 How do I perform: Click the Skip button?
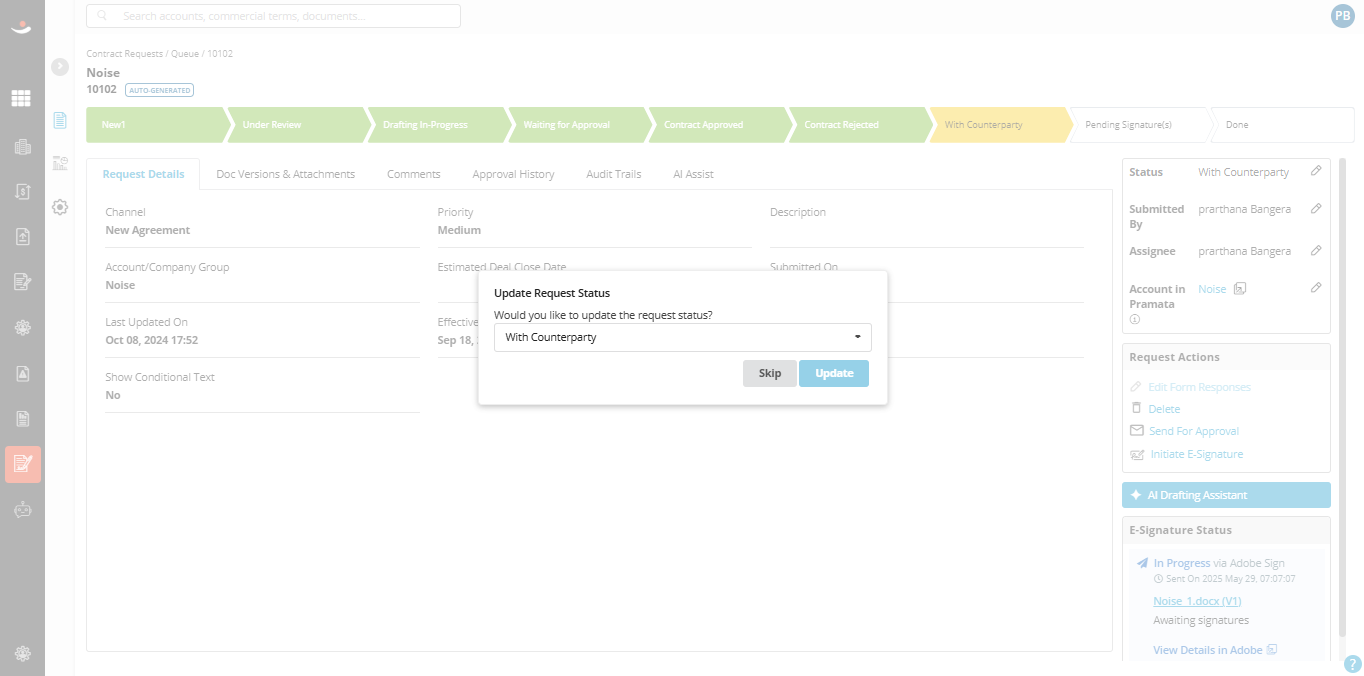[770, 373]
